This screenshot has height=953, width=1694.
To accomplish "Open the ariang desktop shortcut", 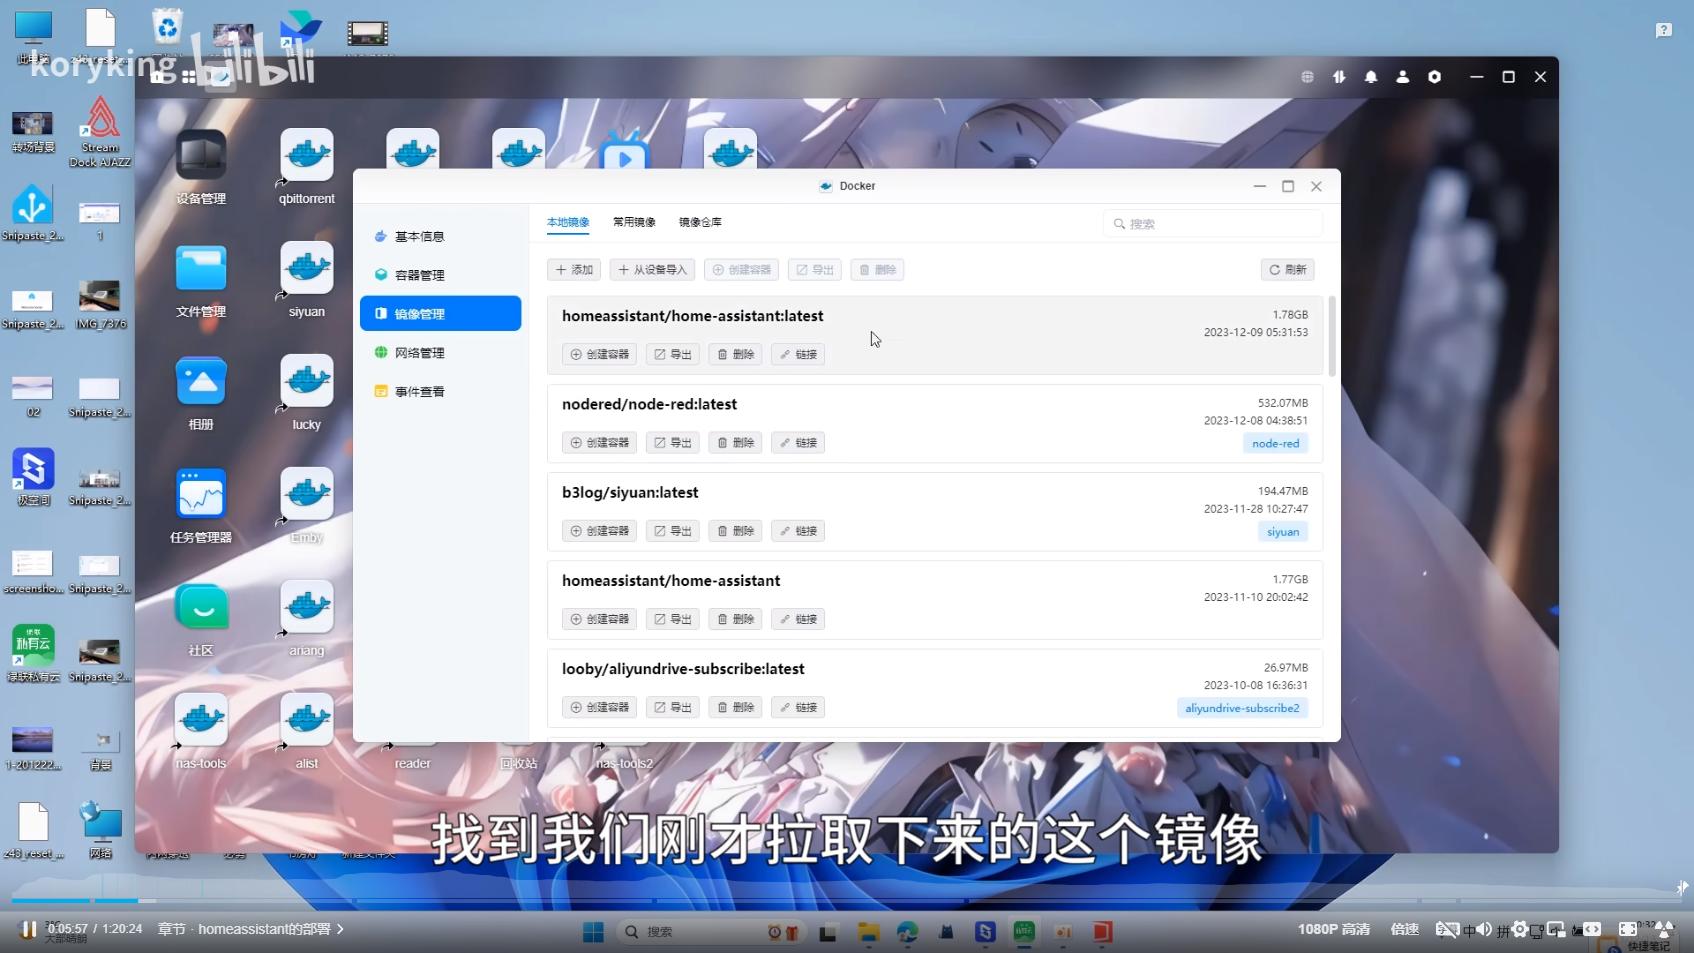I will coord(307,620).
